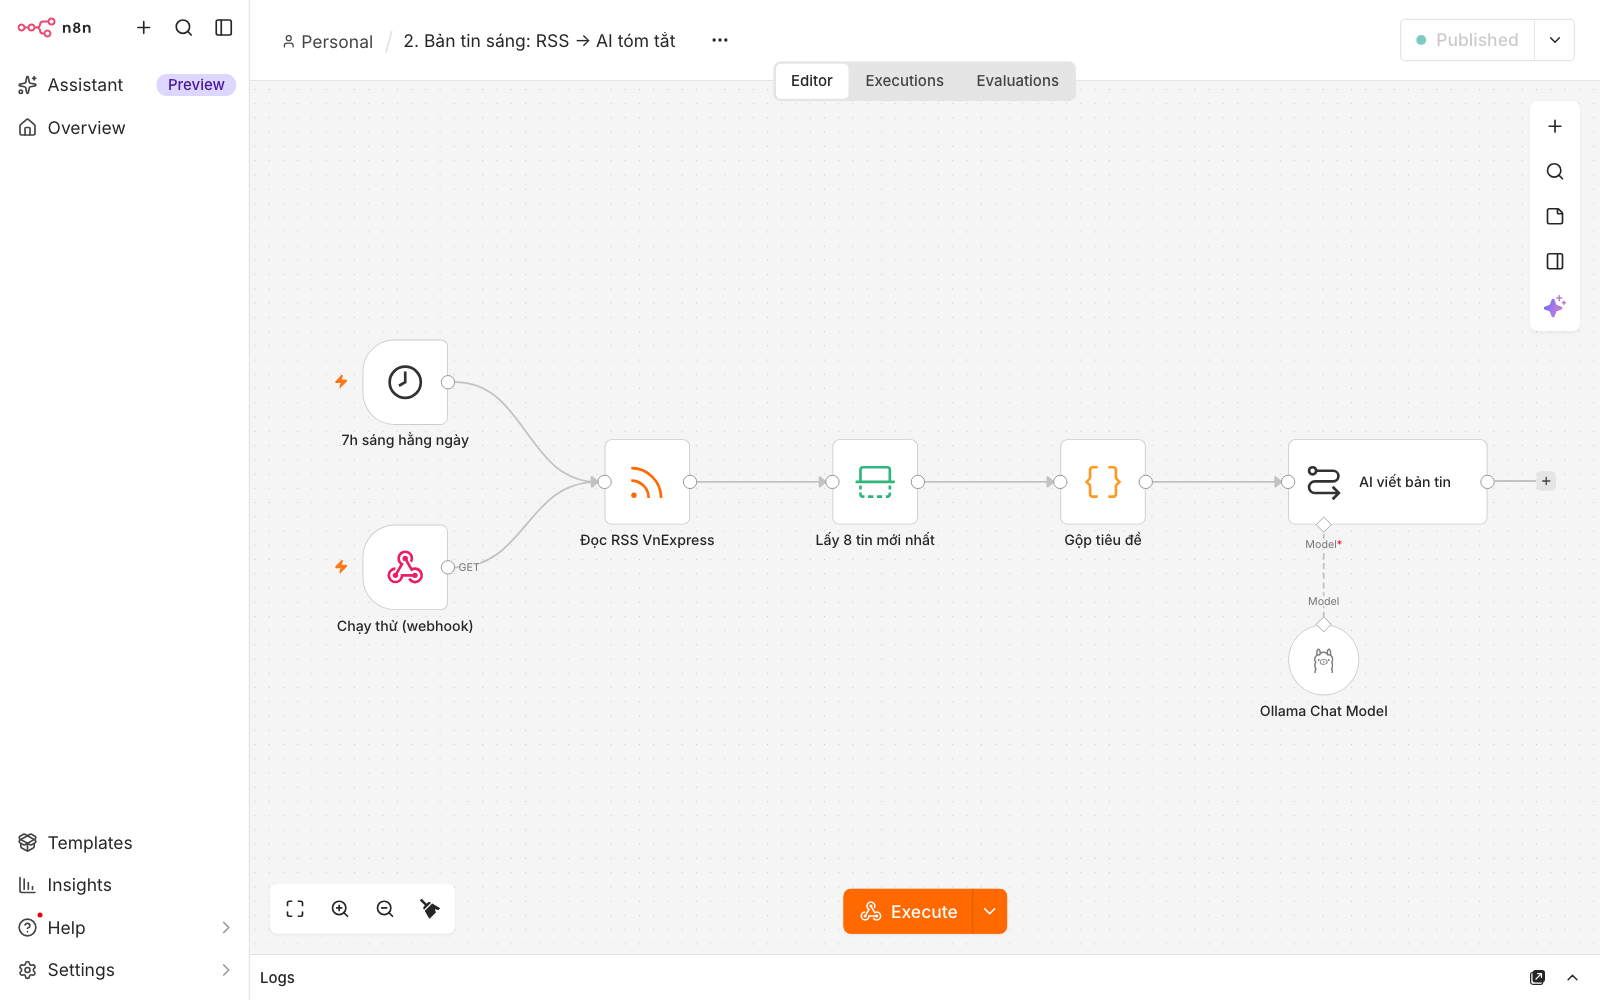Add a sticky note to canvas
Screen dimensions: 1600x1000
pyautogui.click(x=1555, y=216)
